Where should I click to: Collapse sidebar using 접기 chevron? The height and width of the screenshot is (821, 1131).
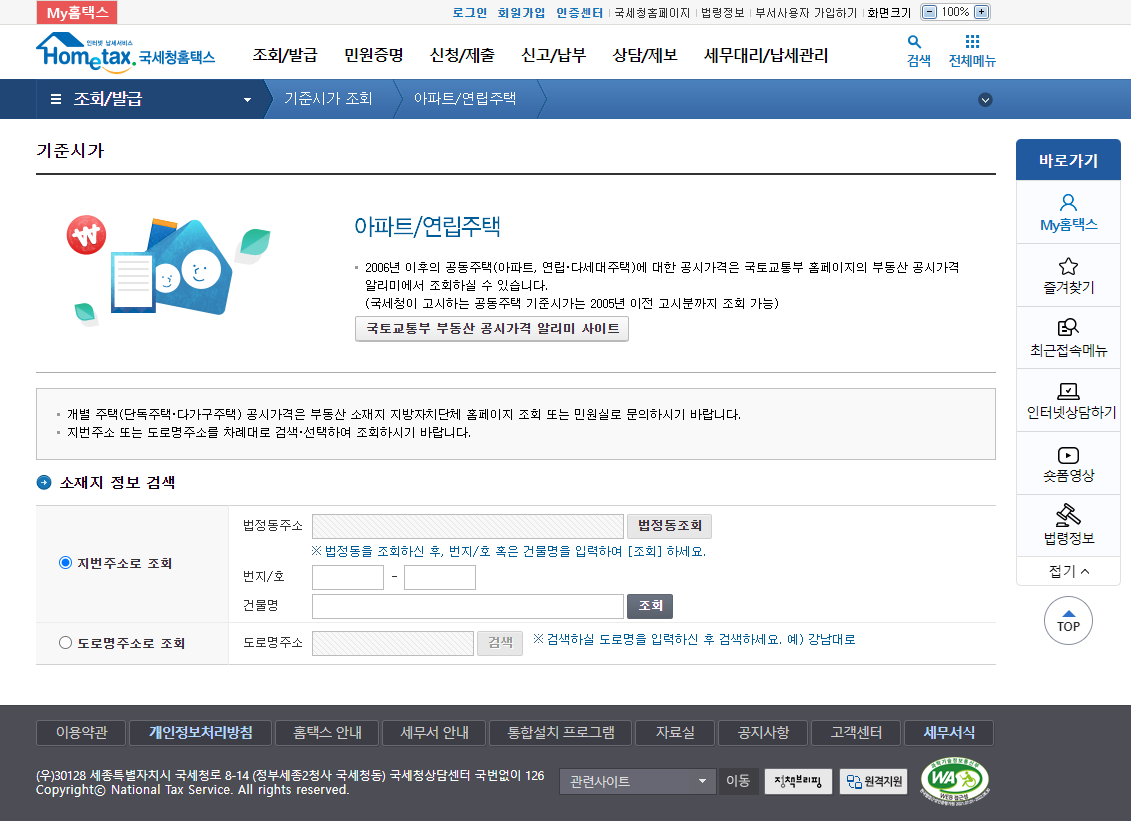tap(1068, 571)
